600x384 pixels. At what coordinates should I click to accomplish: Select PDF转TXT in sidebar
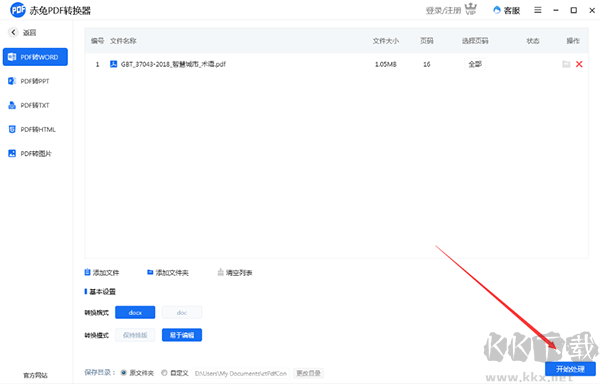(x=35, y=105)
